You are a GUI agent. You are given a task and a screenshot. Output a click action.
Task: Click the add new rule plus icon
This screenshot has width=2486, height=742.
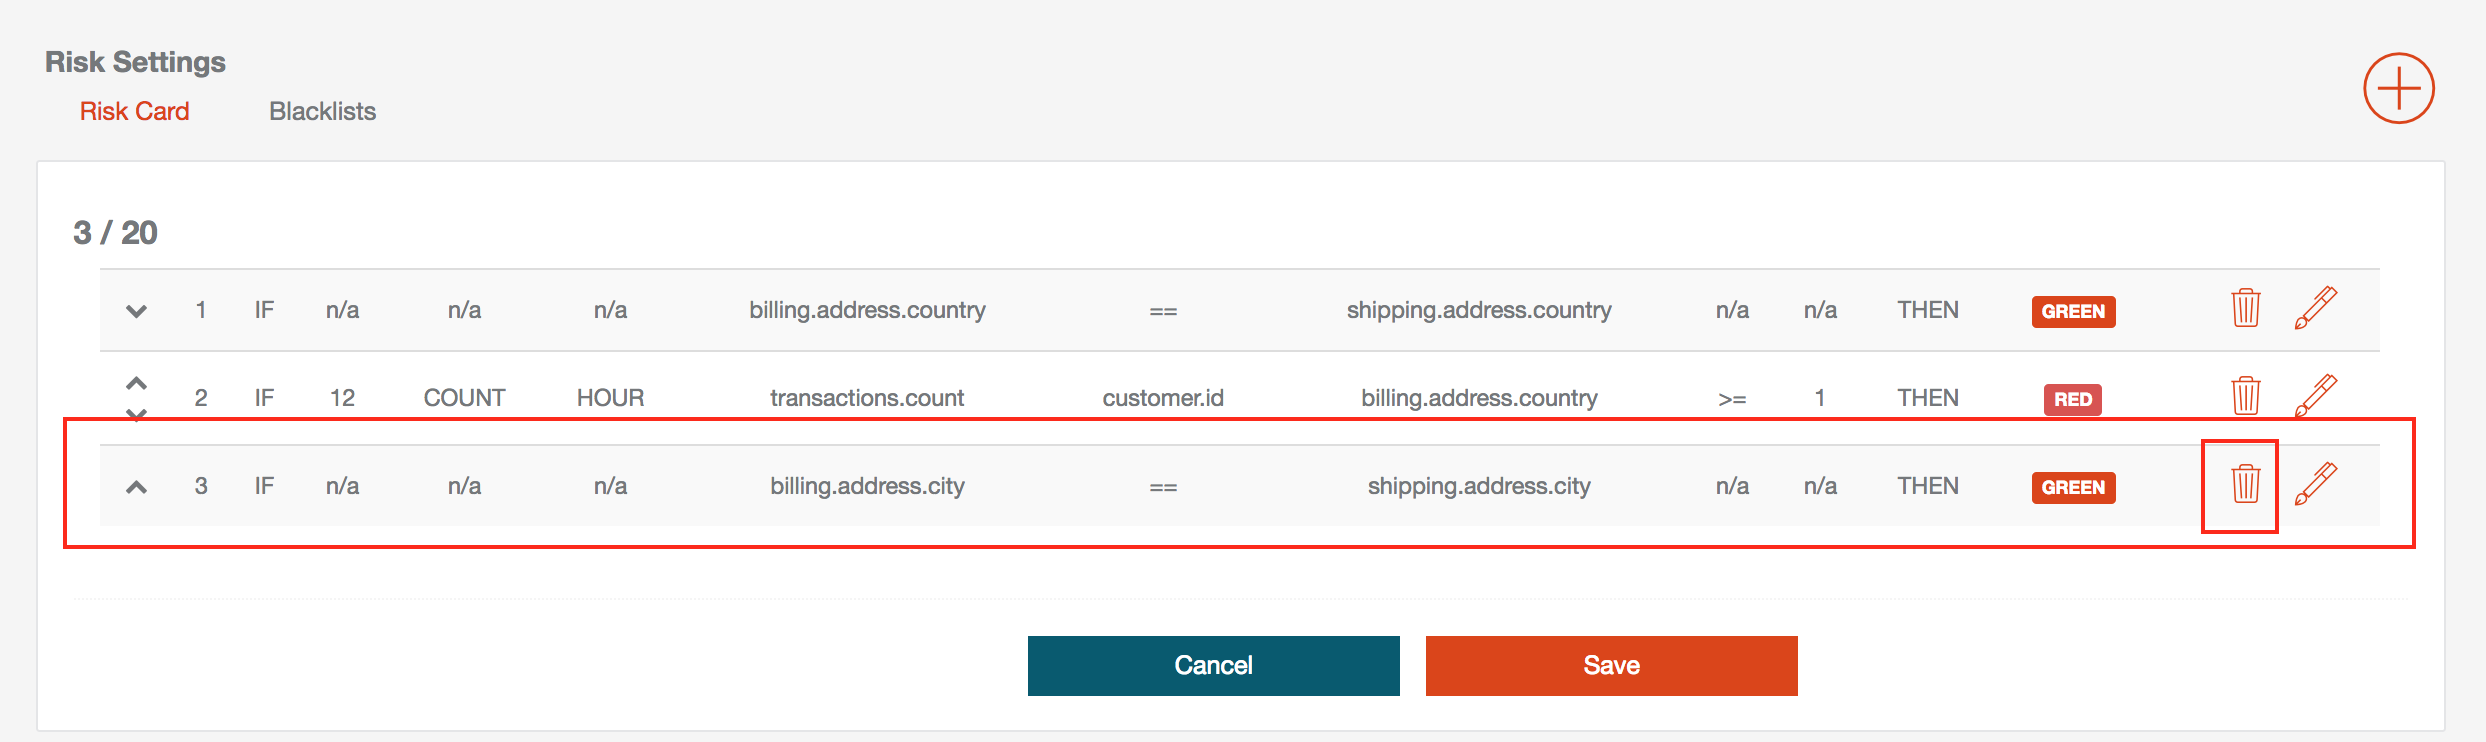(2398, 88)
